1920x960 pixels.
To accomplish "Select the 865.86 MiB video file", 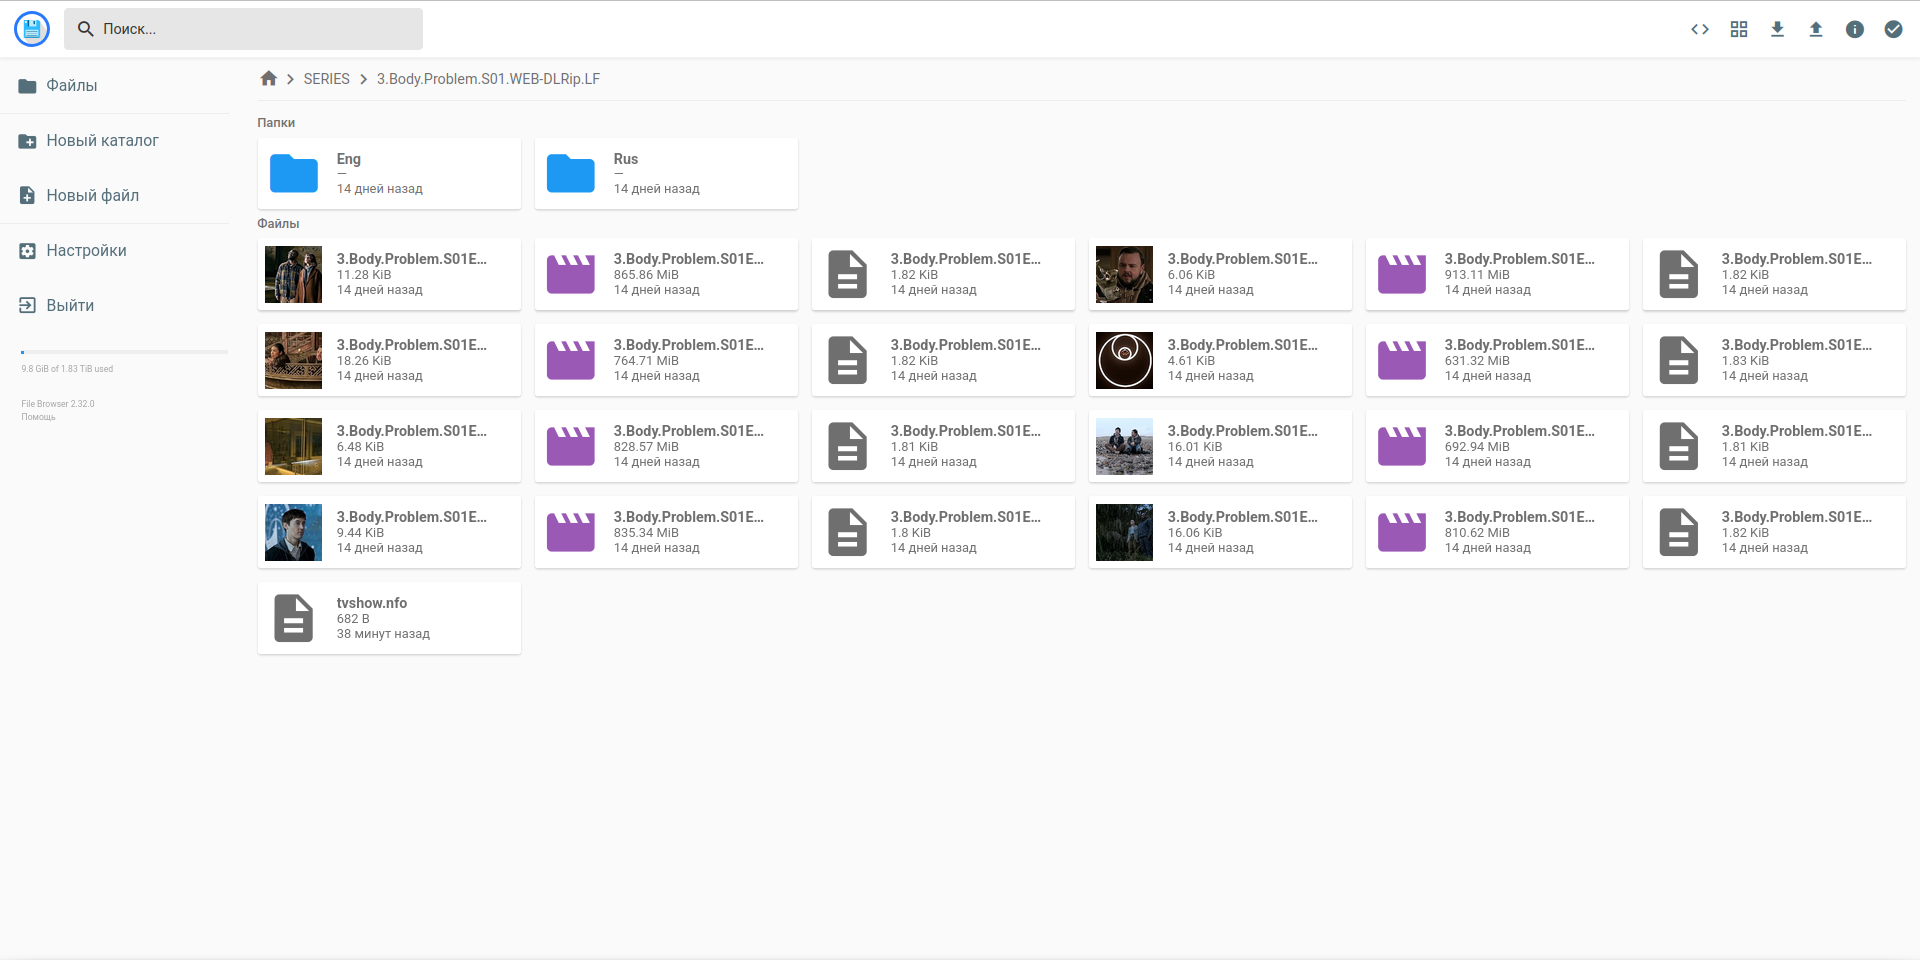I will [666, 274].
